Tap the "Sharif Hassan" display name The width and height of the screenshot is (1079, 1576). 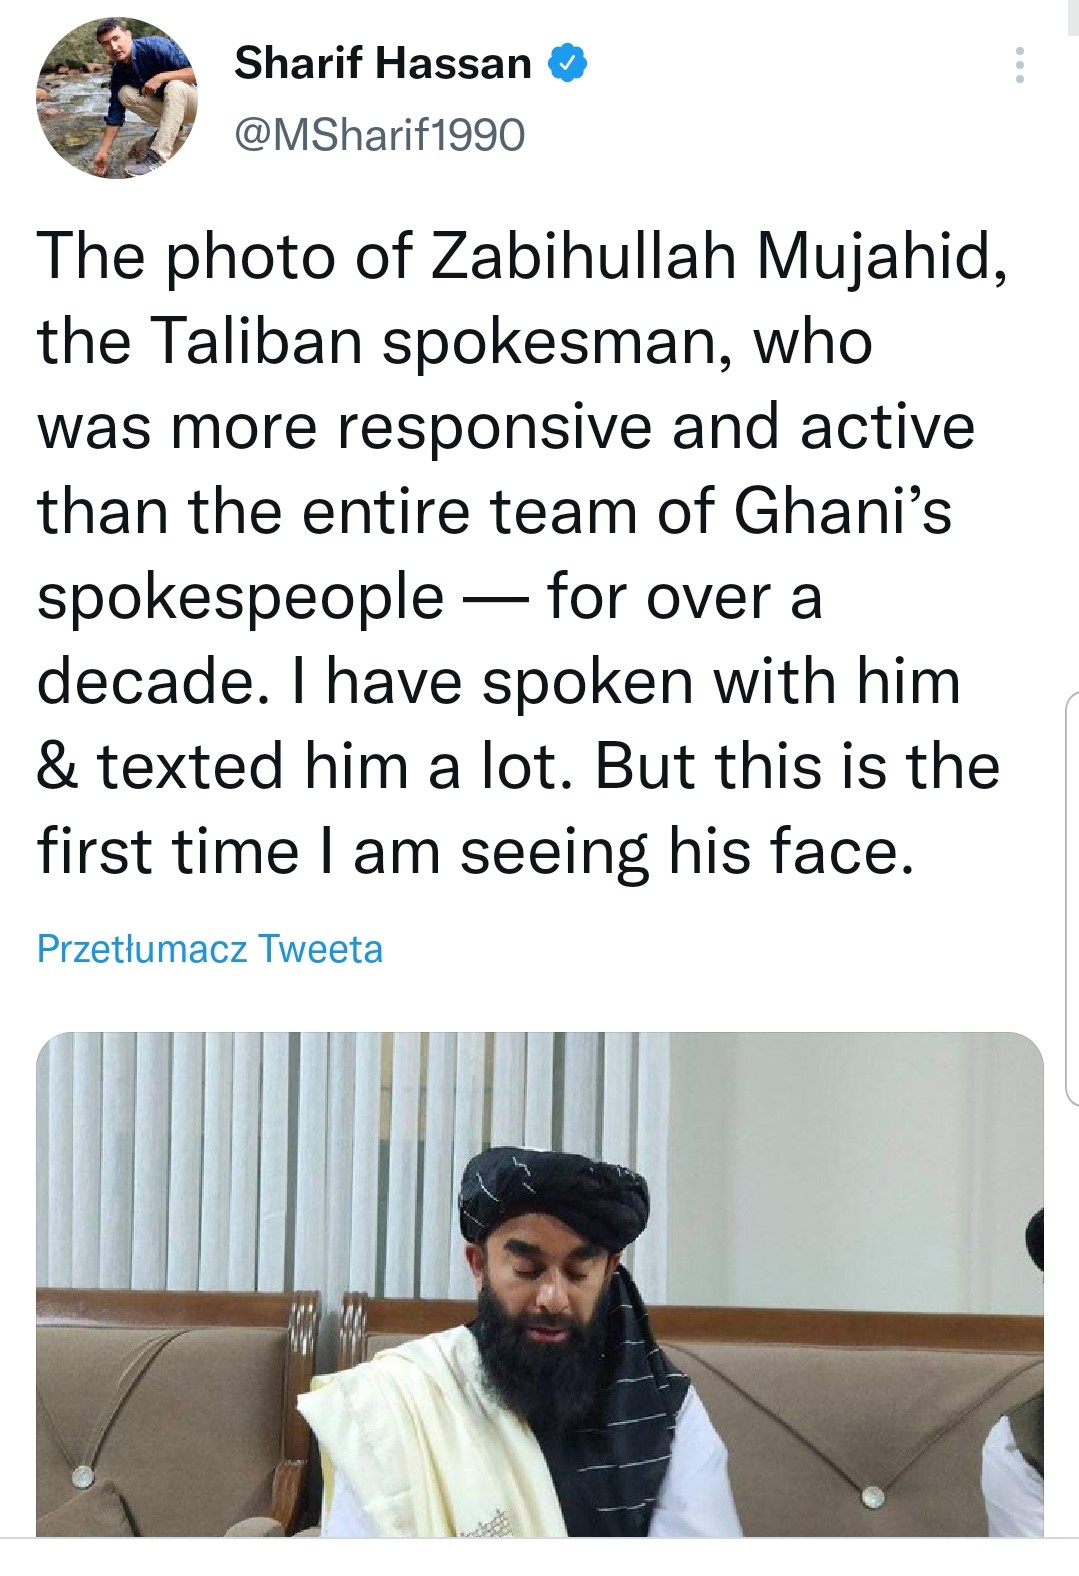tap(382, 64)
